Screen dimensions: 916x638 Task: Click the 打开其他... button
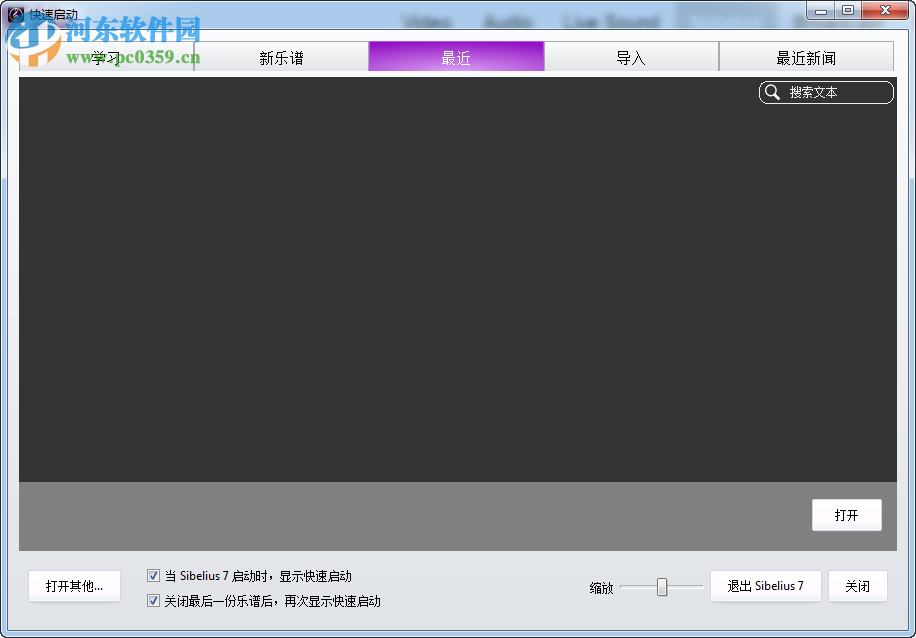(74, 586)
